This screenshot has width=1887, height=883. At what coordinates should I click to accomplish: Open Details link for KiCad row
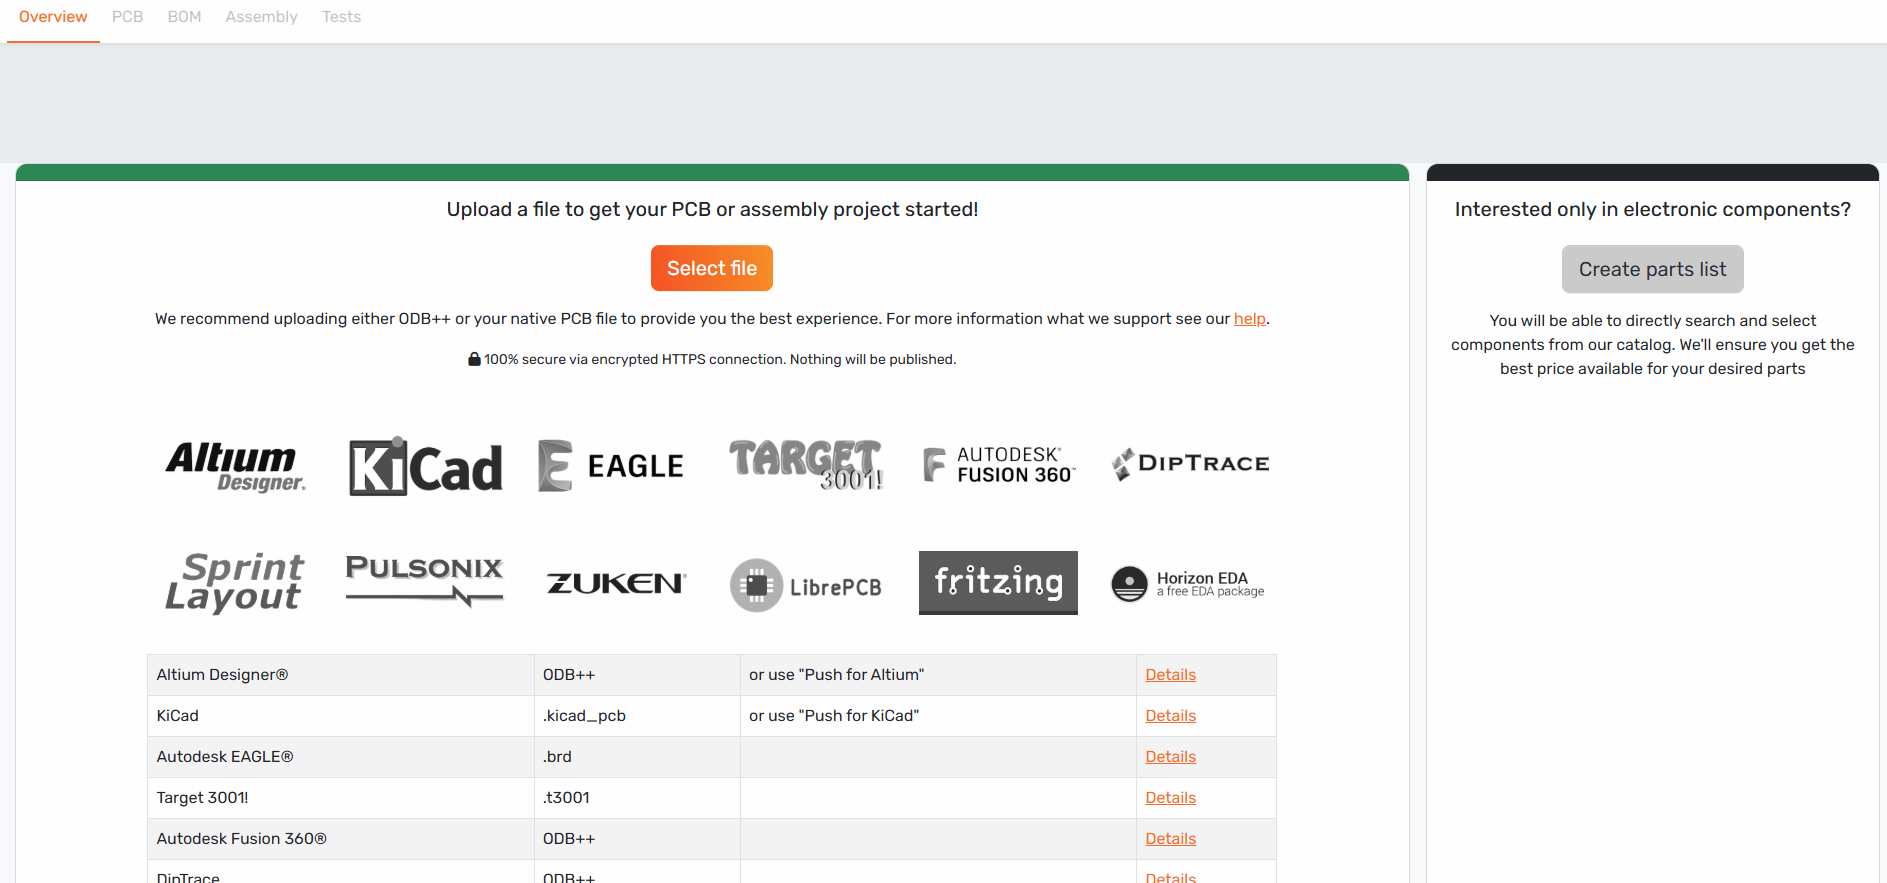tap(1170, 716)
